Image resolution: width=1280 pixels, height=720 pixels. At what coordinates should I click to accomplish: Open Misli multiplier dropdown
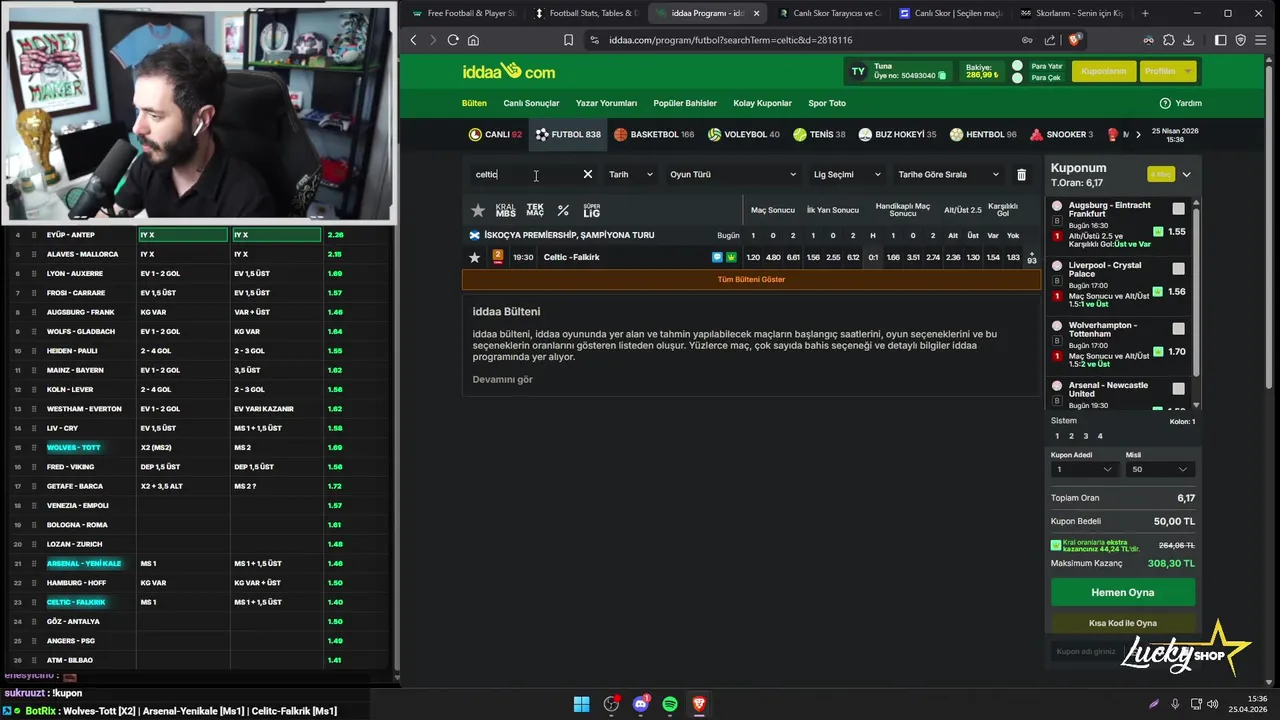pos(1160,469)
